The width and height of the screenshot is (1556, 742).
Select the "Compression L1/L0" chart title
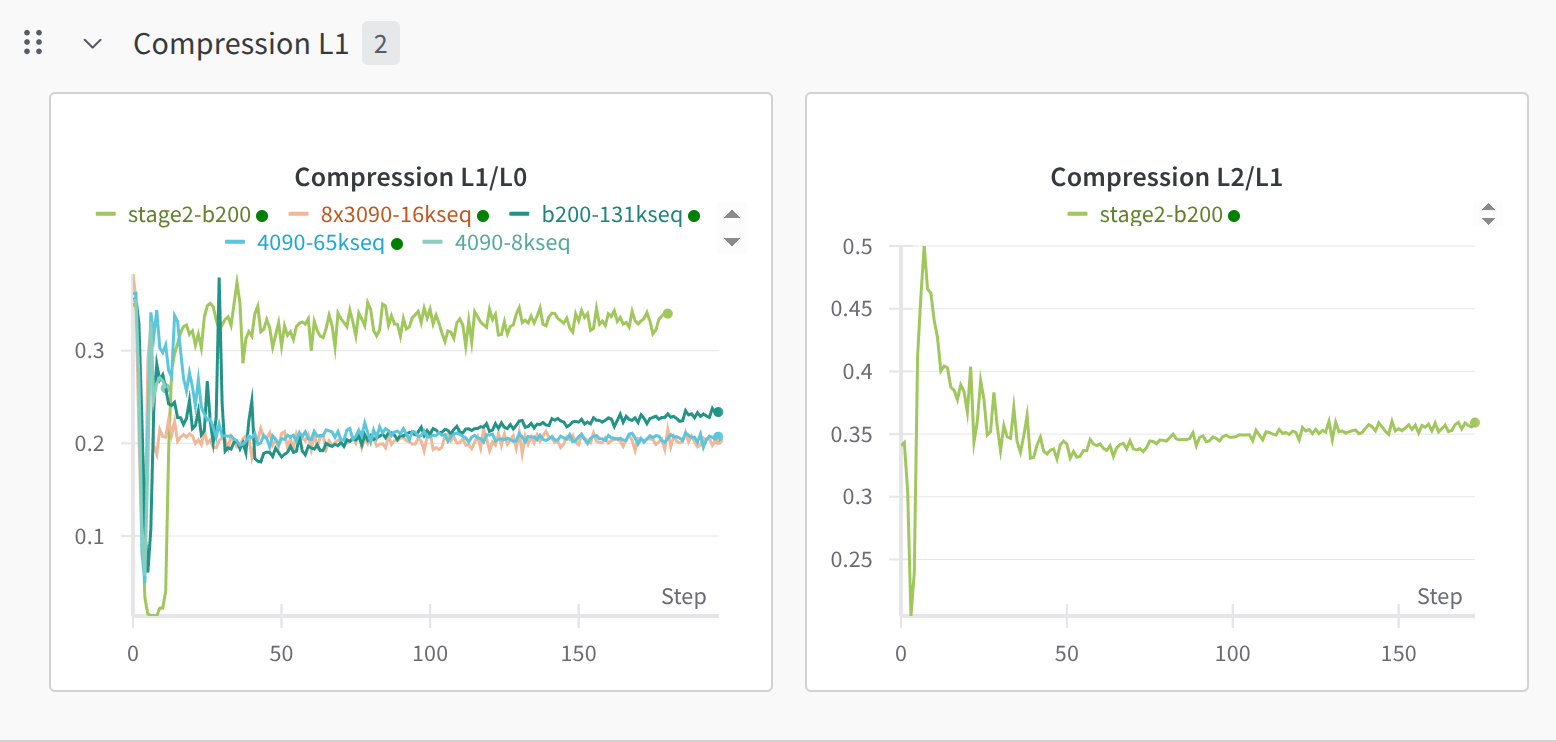pos(411,178)
